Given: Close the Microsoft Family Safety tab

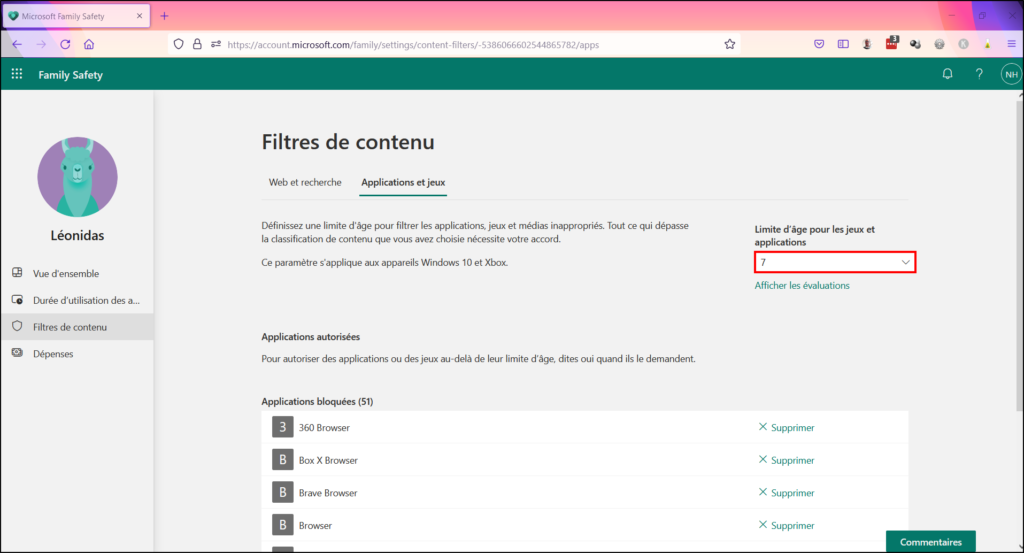Looking at the screenshot, I should click(x=139, y=16).
